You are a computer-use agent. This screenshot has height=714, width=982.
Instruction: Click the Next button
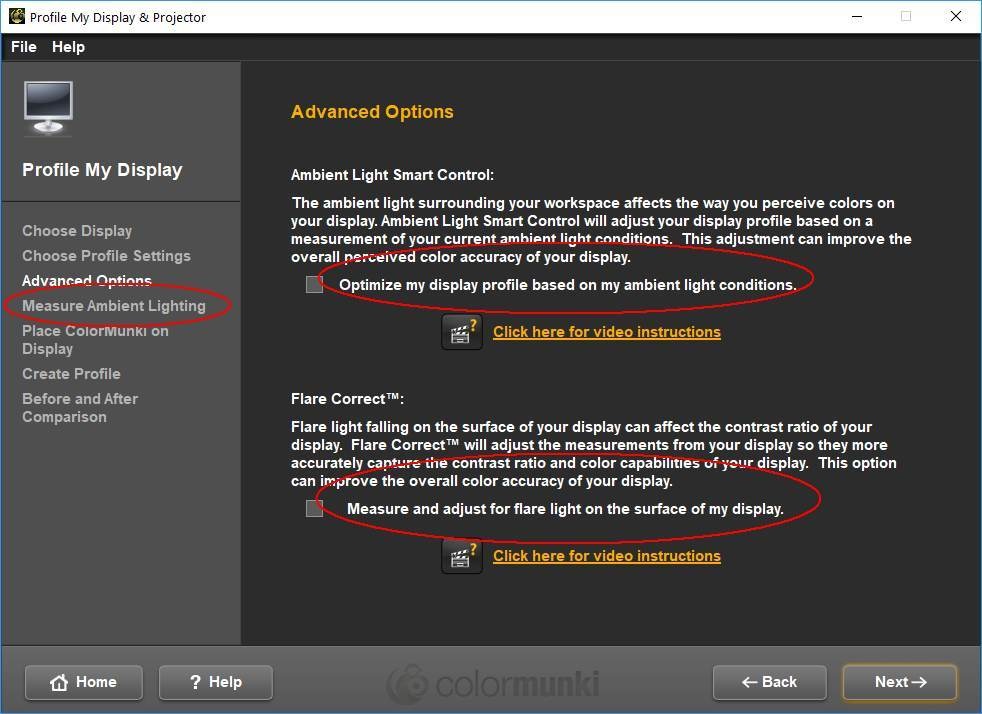click(900, 682)
